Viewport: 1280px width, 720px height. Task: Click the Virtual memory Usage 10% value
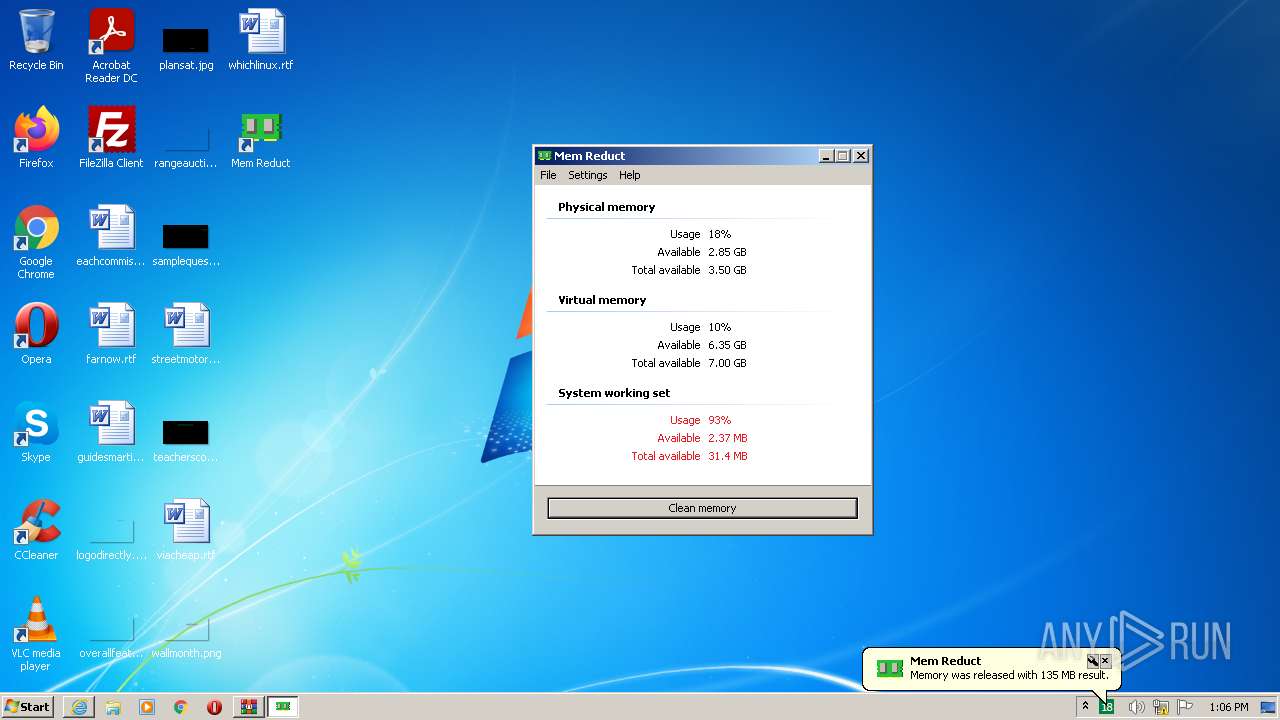pos(719,327)
